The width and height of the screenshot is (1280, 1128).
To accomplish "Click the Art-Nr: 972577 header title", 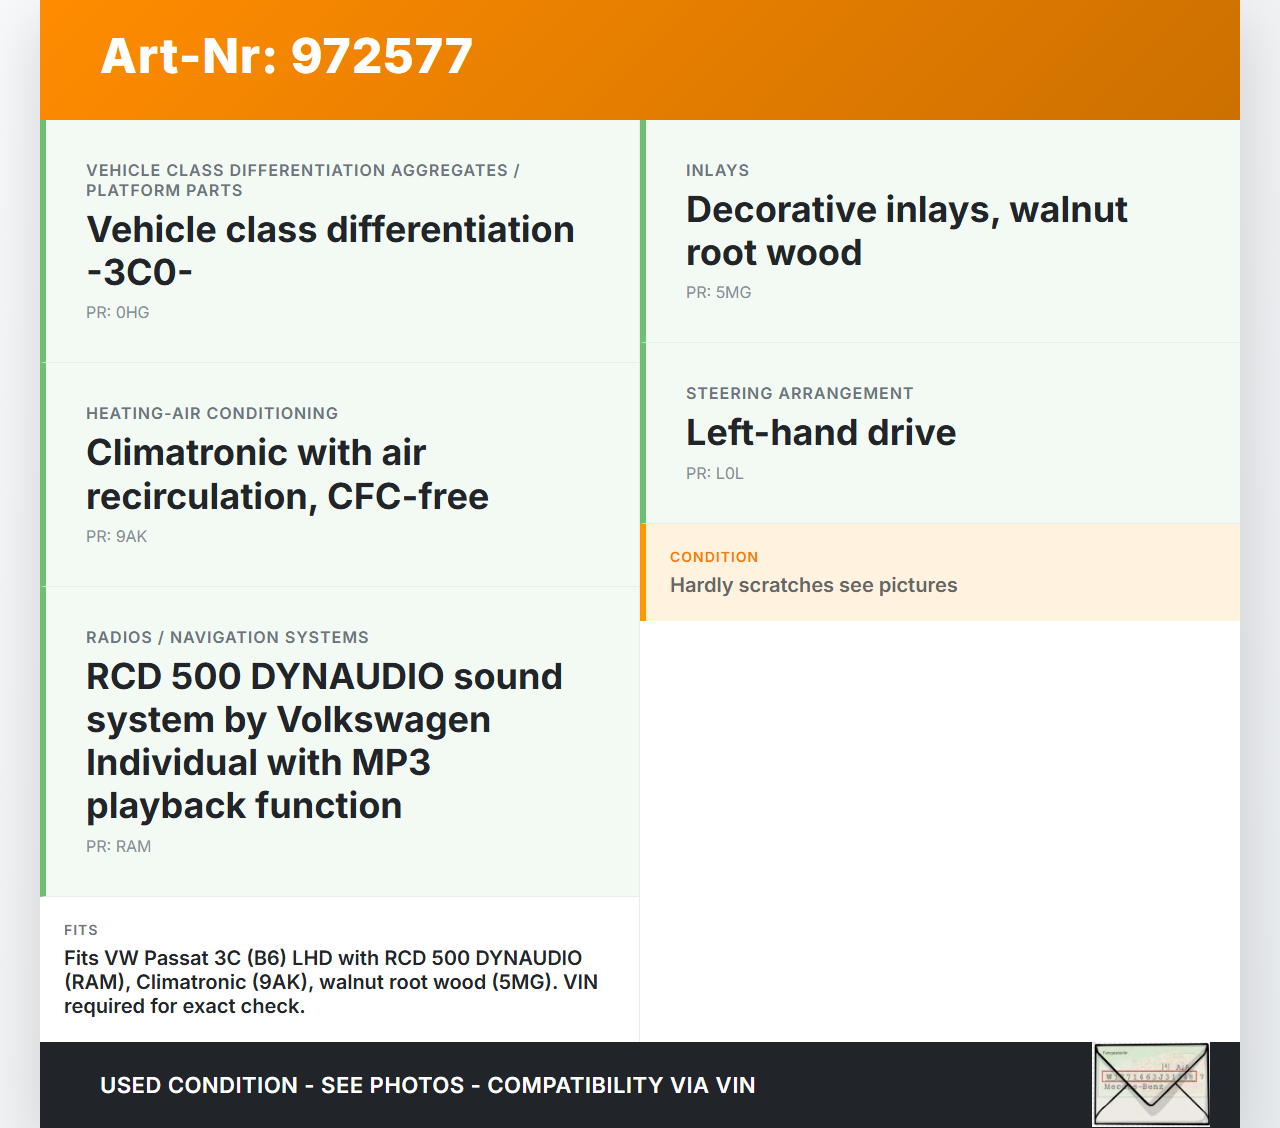I will point(286,56).
